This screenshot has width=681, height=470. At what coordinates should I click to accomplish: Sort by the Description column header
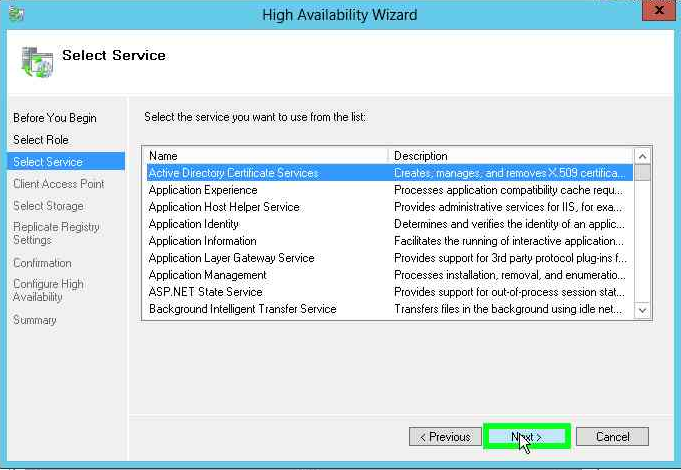(511, 156)
